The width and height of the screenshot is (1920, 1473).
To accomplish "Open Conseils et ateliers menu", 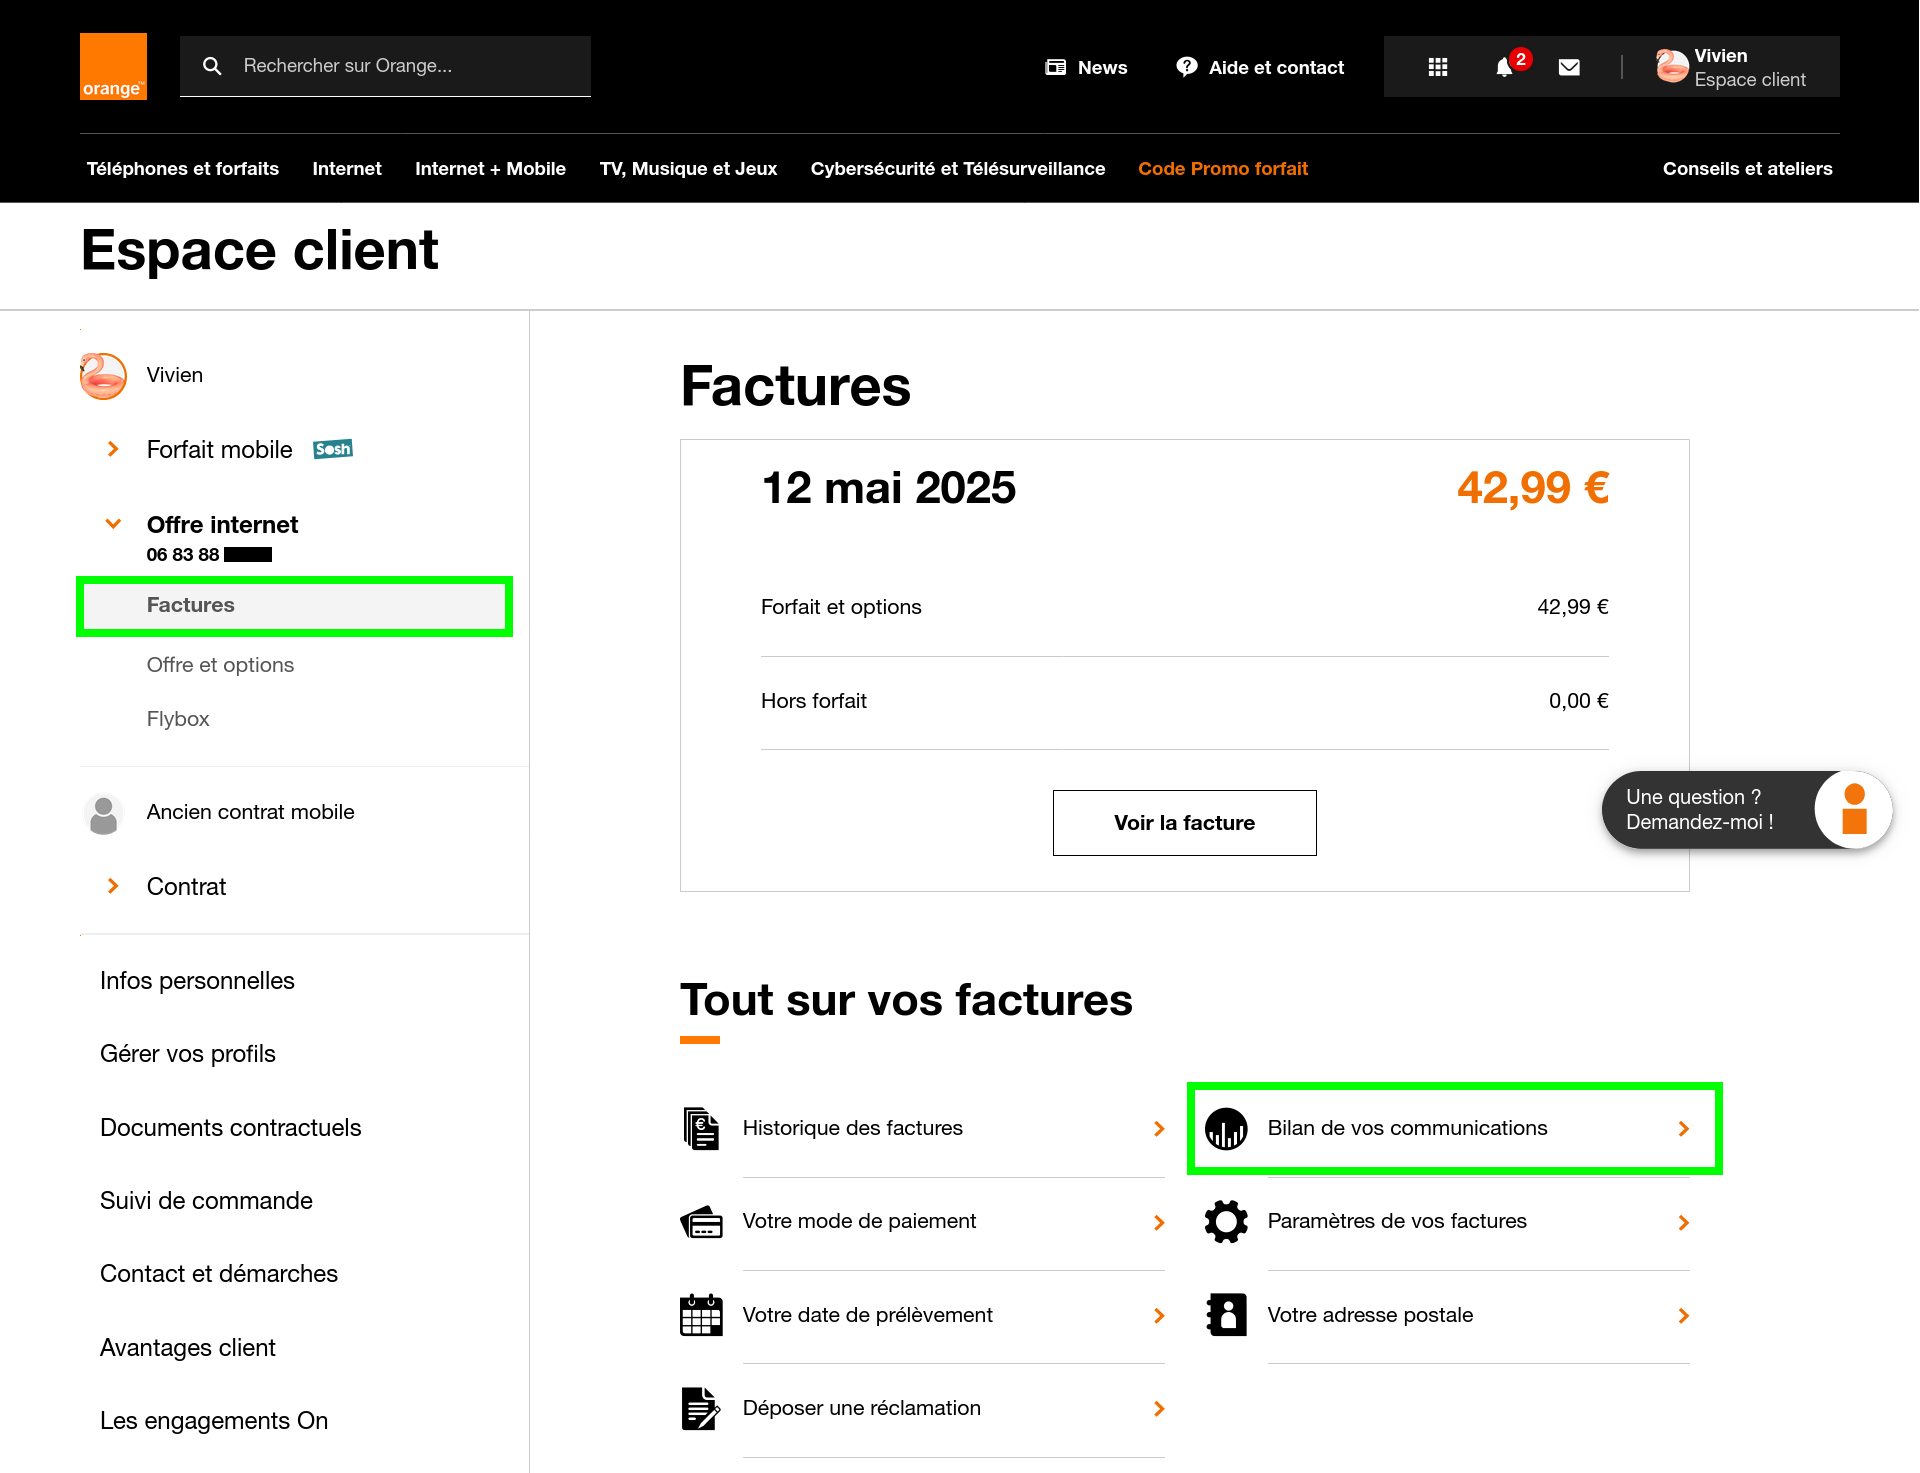I will tap(1748, 168).
